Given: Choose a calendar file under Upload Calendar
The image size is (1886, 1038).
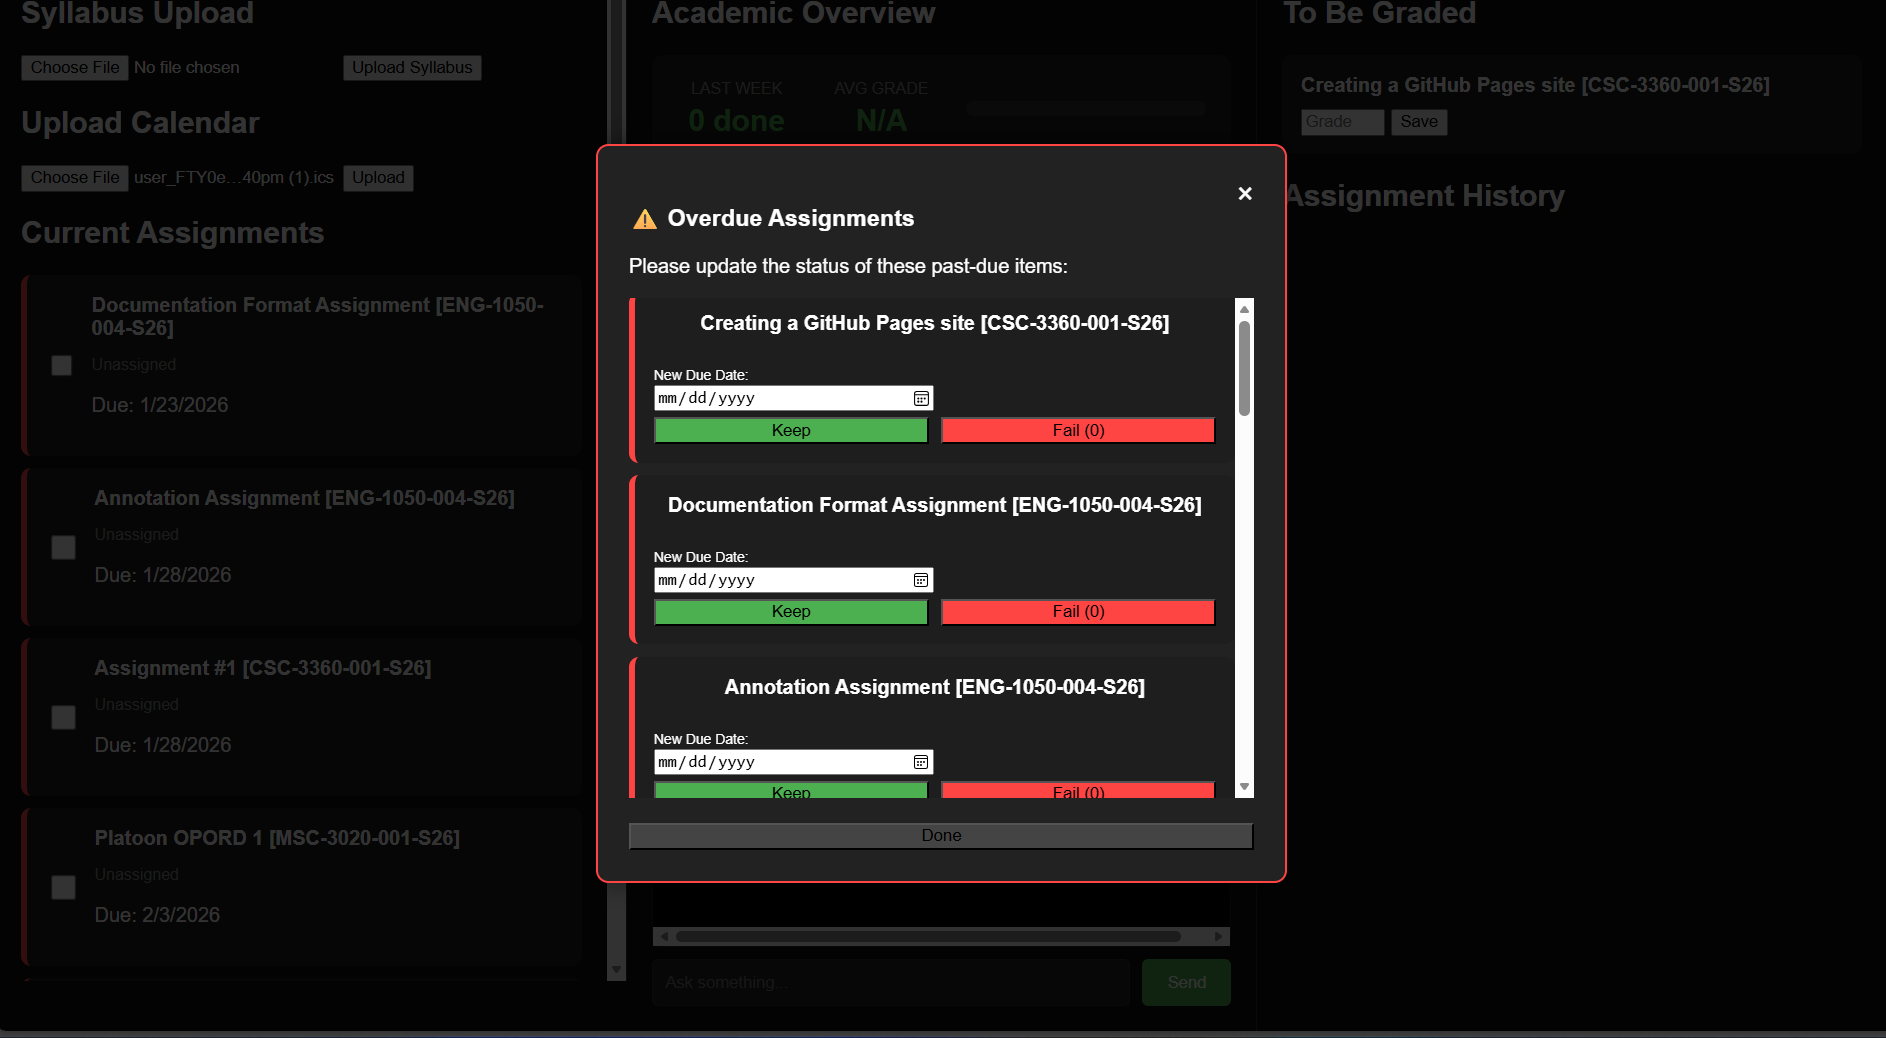Looking at the screenshot, I should coord(75,178).
